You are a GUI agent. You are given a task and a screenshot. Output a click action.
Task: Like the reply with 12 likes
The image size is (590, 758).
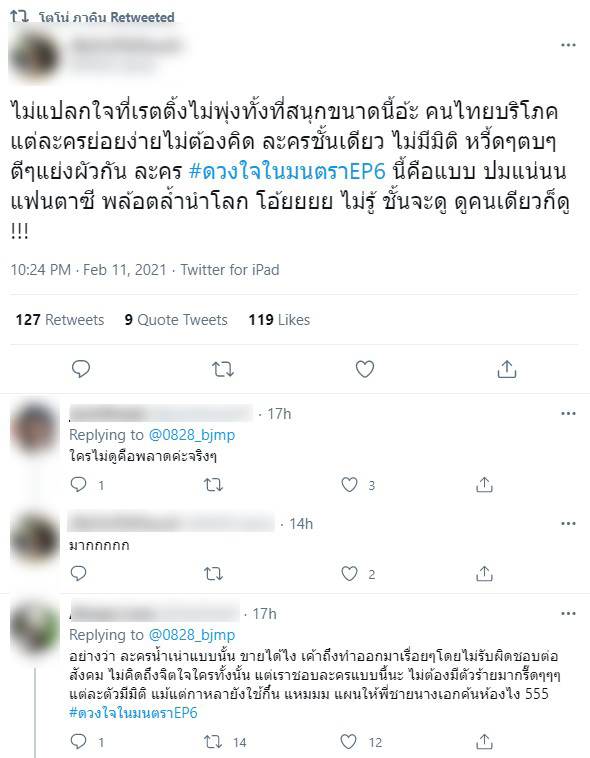(349, 742)
